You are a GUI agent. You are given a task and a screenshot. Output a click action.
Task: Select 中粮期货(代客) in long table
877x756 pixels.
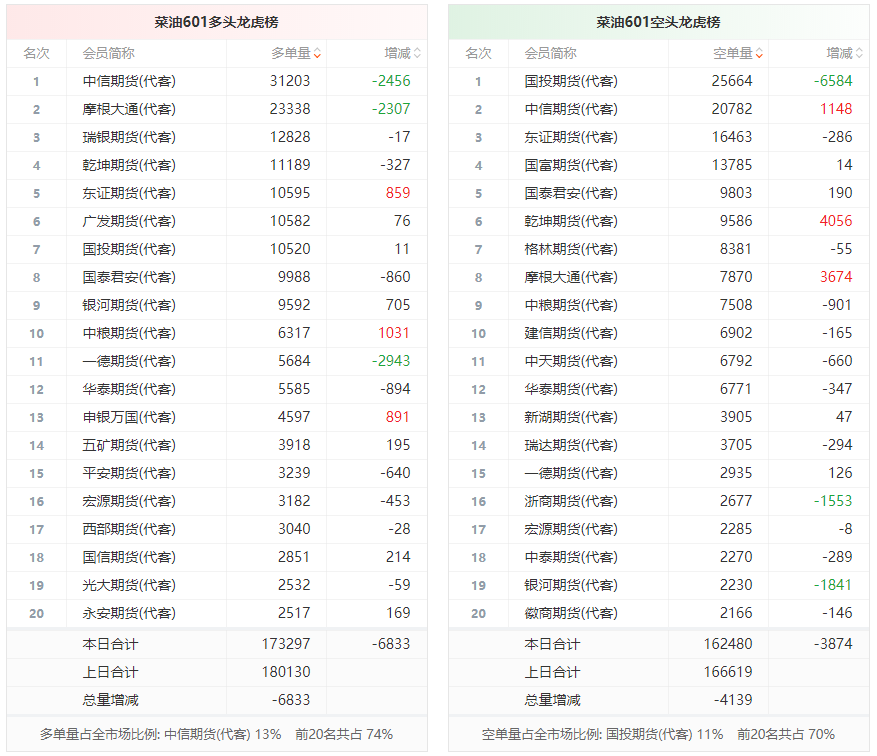(x=129, y=333)
